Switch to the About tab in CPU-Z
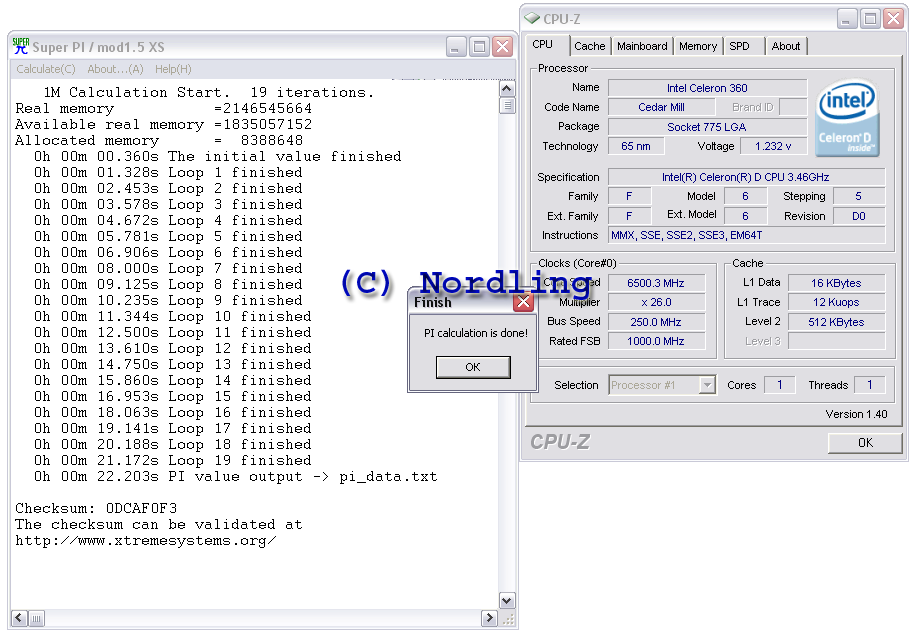 click(x=785, y=46)
